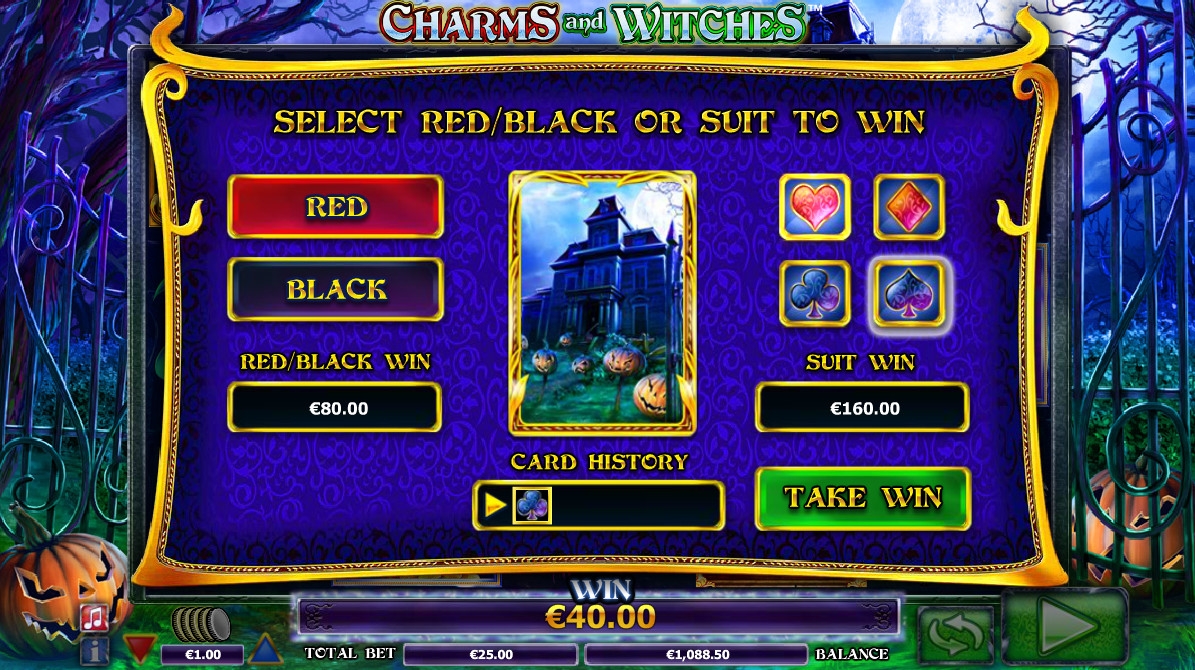This screenshot has width=1195, height=670.
Task: Start the spin with green play button
Action: pyautogui.click(x=1065, y=627)
